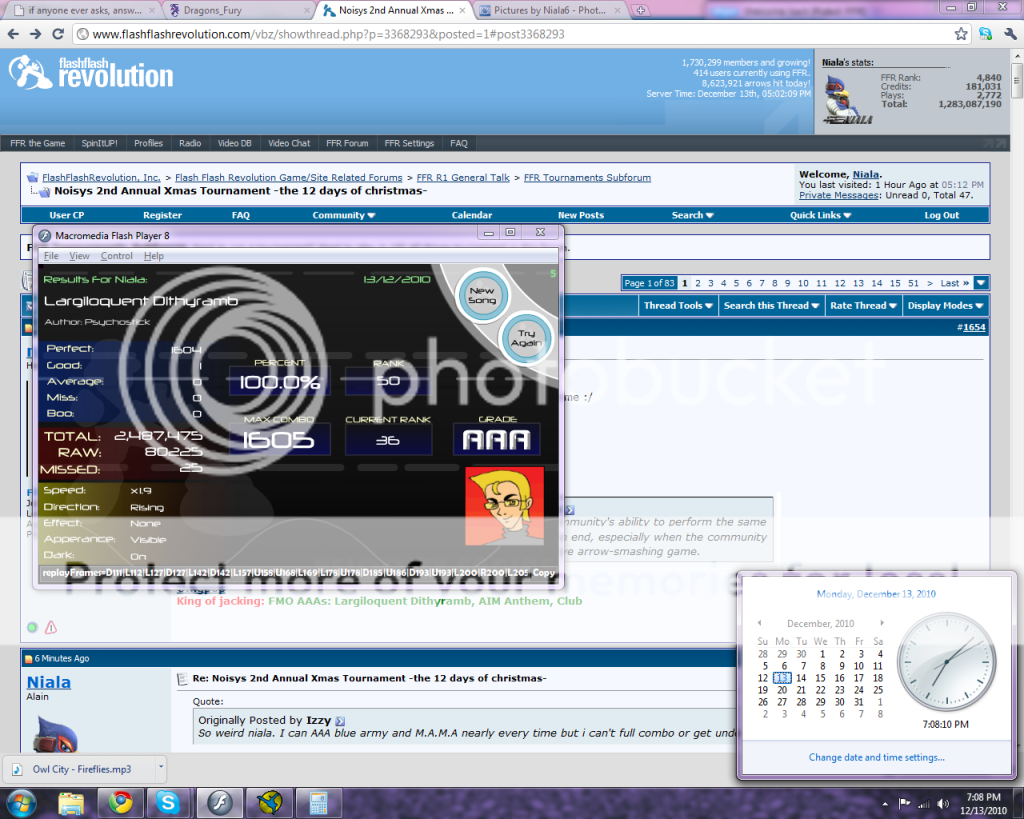The height and width of the screenshot is (819, 1024).
Task: Open the Private Messages link
Action: click(839, 195)
